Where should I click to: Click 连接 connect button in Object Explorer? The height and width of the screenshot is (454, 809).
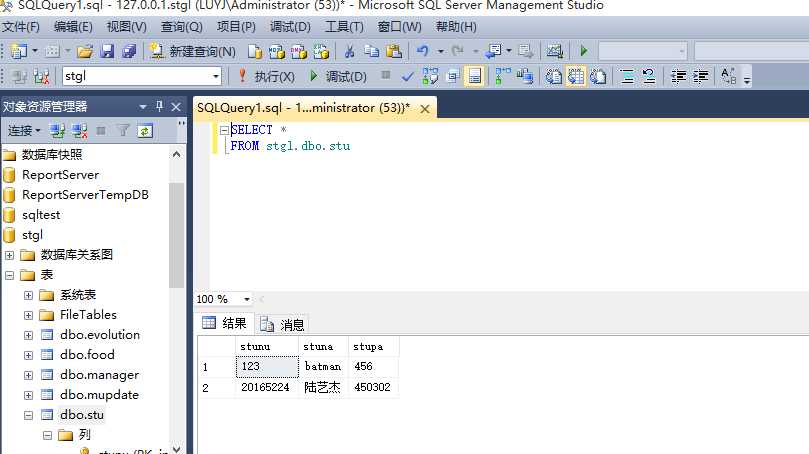[x=24, y=131]
